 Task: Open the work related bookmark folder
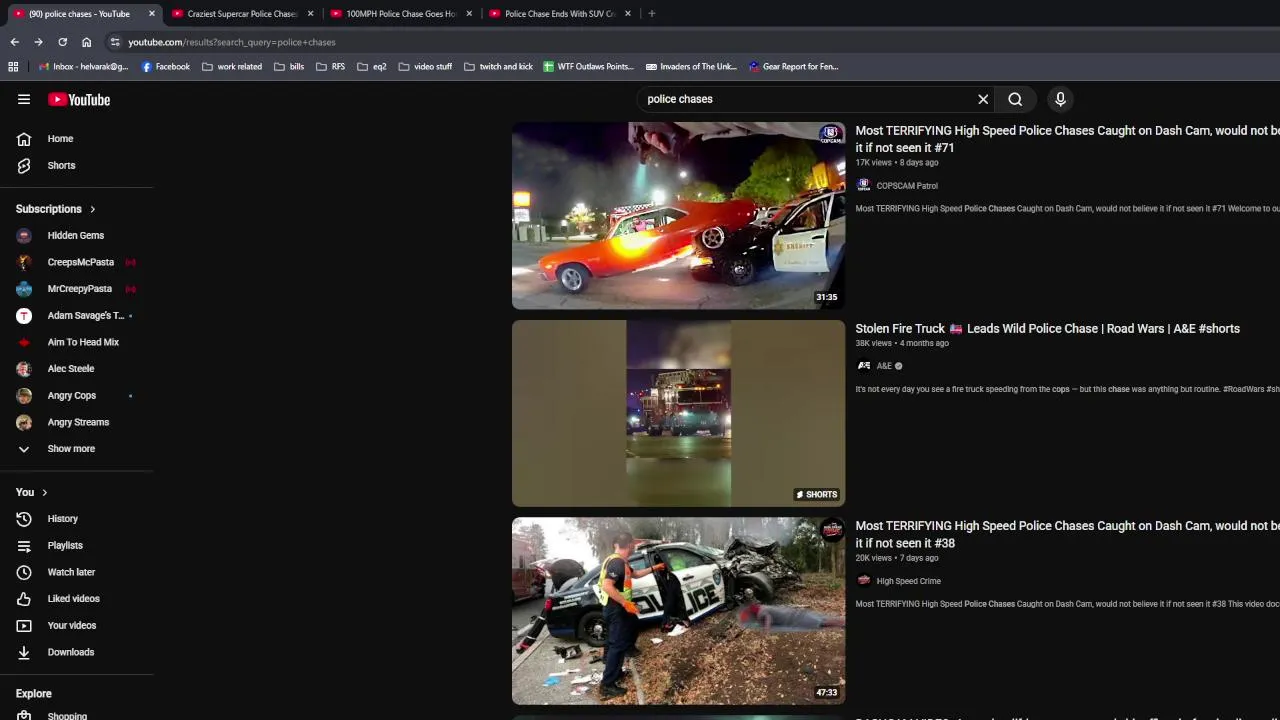pyautogui.click(x=232, y=67)
